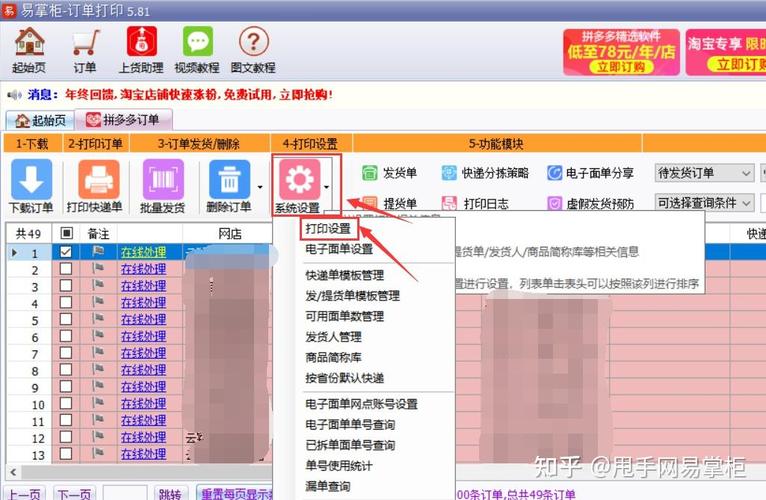Screen dimensions: 766x500
Task: Check the checkbox for row 6
Action: pyautogui.click(x=65, y=336)
